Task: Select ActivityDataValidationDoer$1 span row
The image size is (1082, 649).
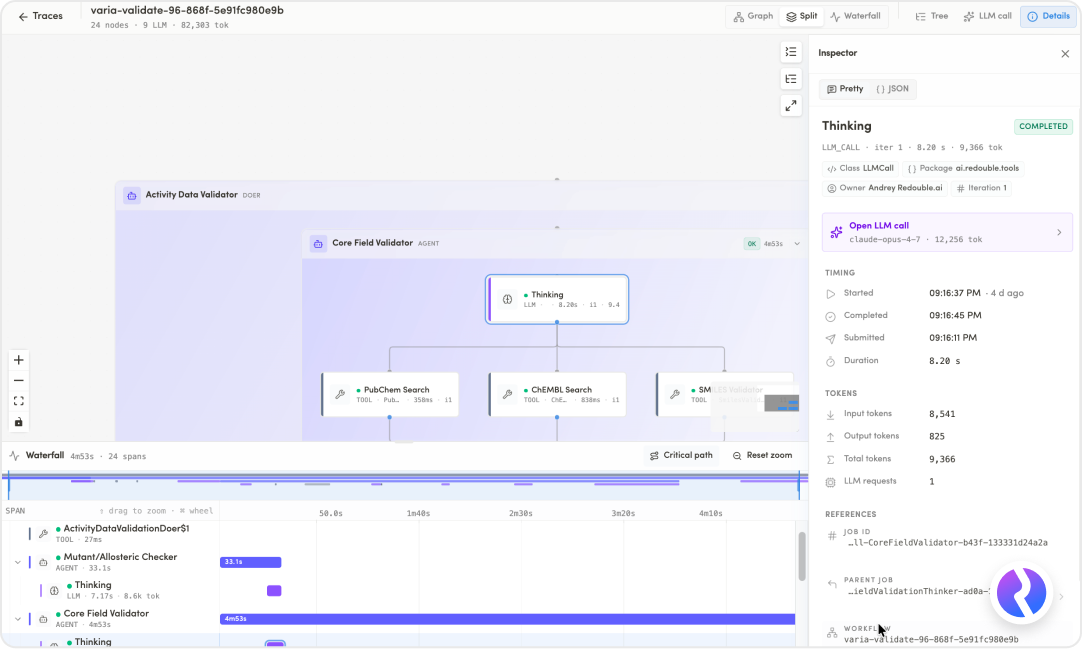Action: (110, 533)
